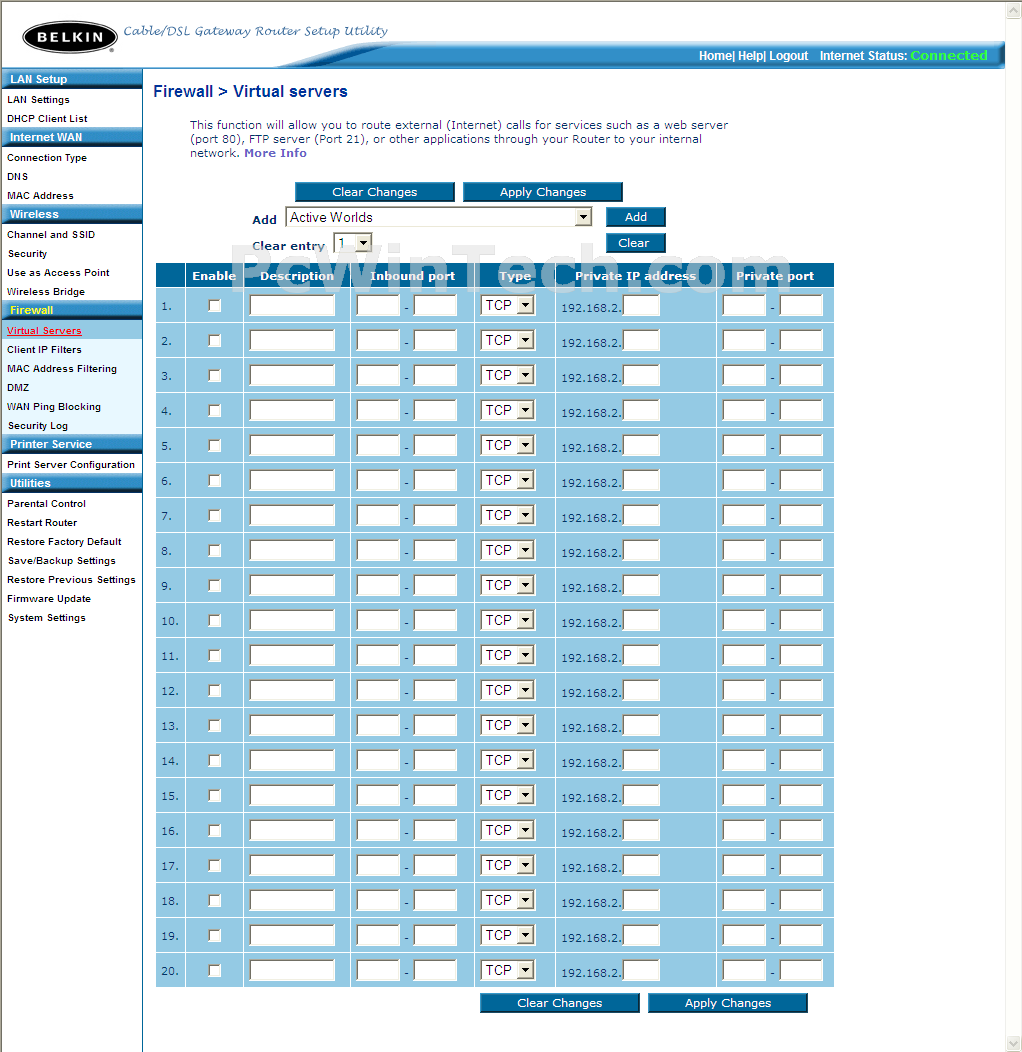Image resolution: width=1022 pixels, height=1052 pixels.
Task: Toggle the Enable checkbox on row 18
Action: coord(215,900)
